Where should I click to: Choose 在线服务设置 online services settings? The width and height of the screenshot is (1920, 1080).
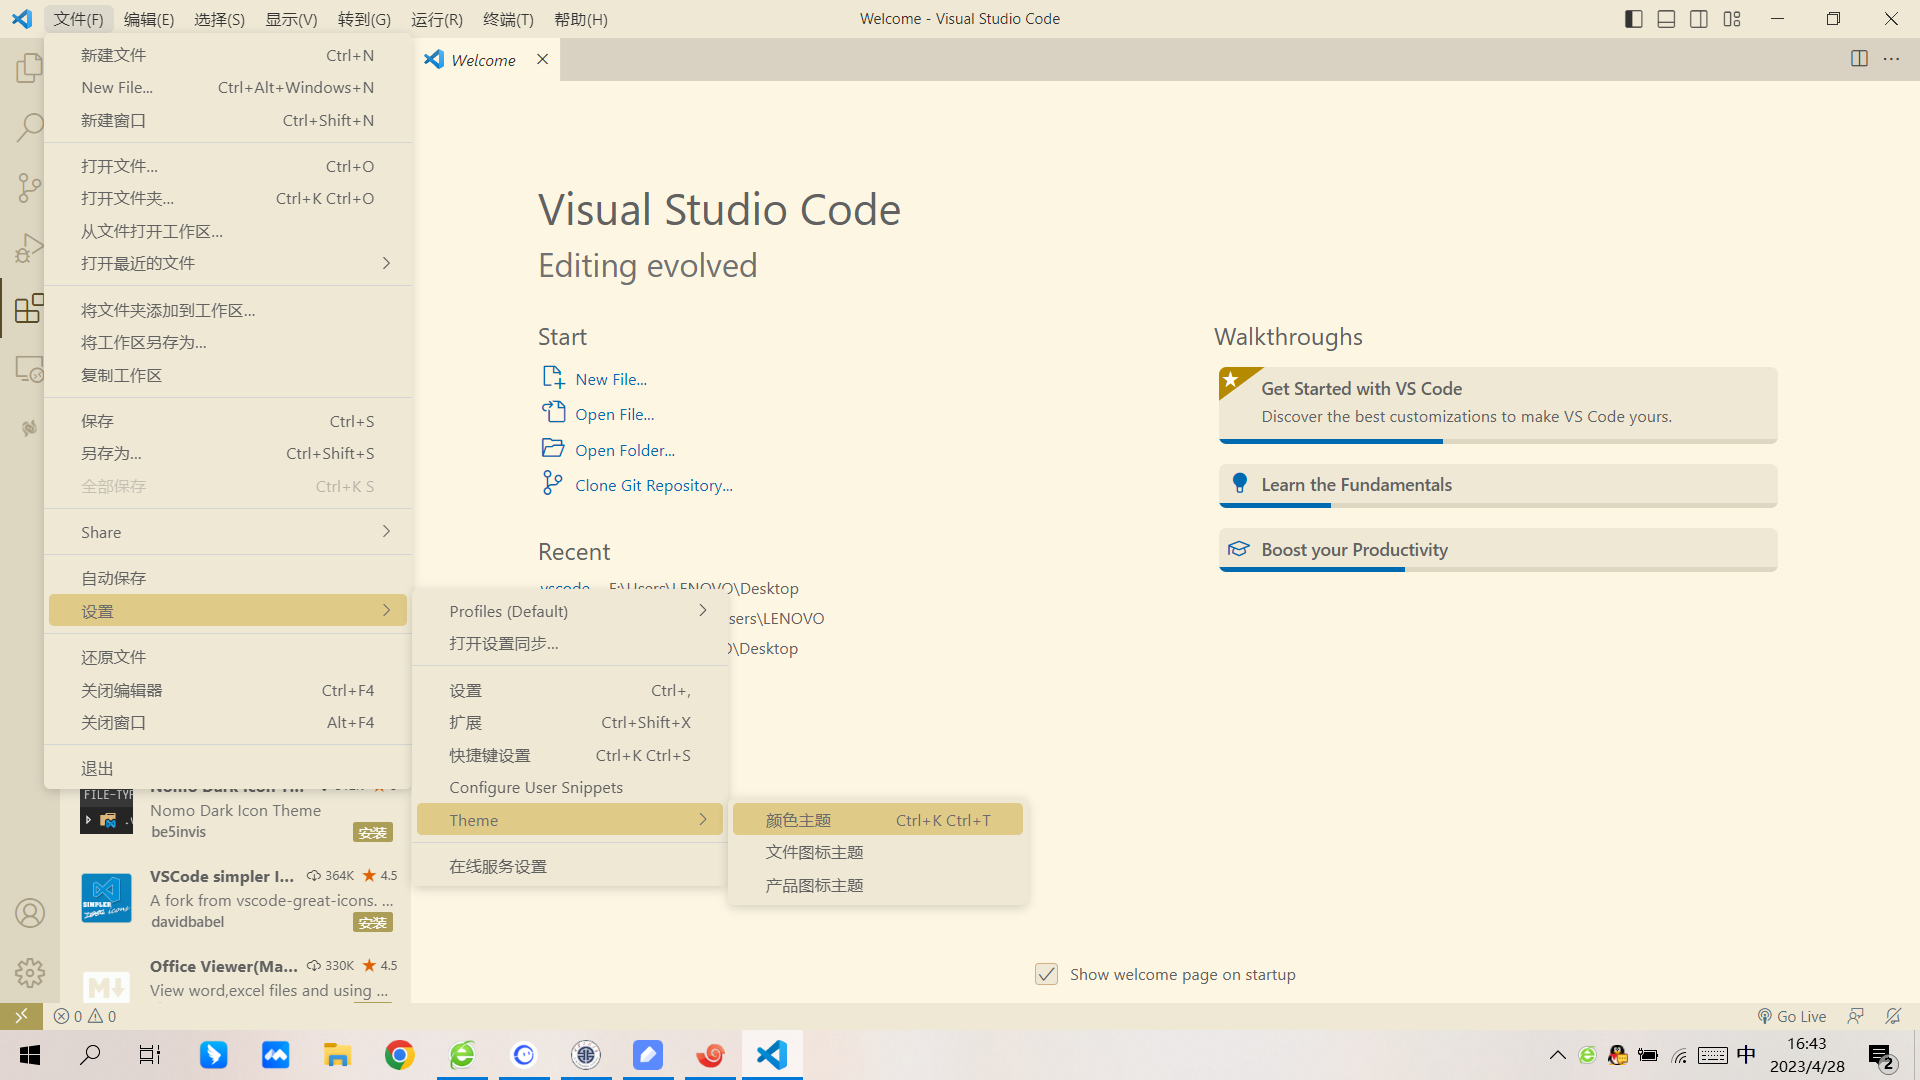click(570, 866)
